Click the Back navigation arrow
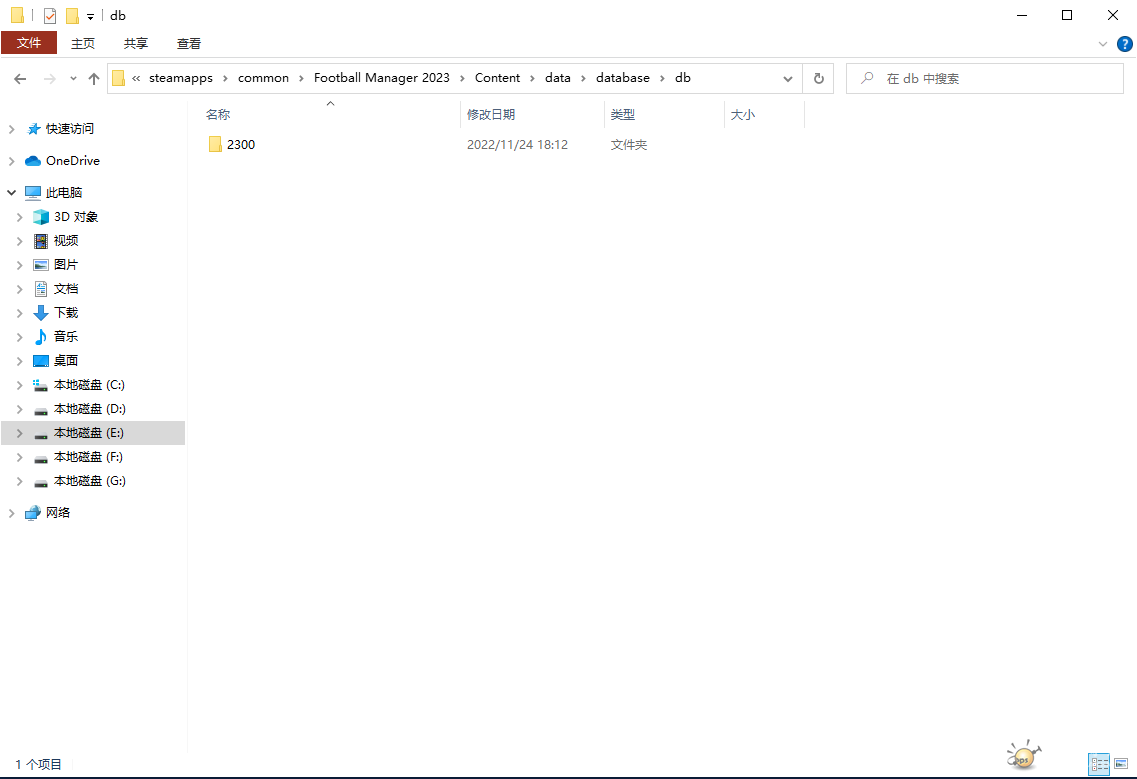1137x779 pixels. 21,79
